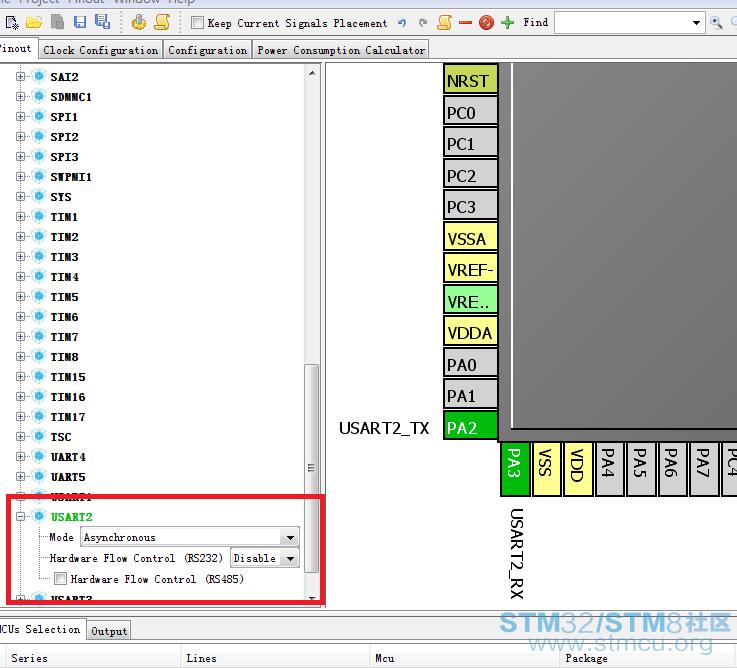Click the grey Redo arrow icon

point(423,23)
